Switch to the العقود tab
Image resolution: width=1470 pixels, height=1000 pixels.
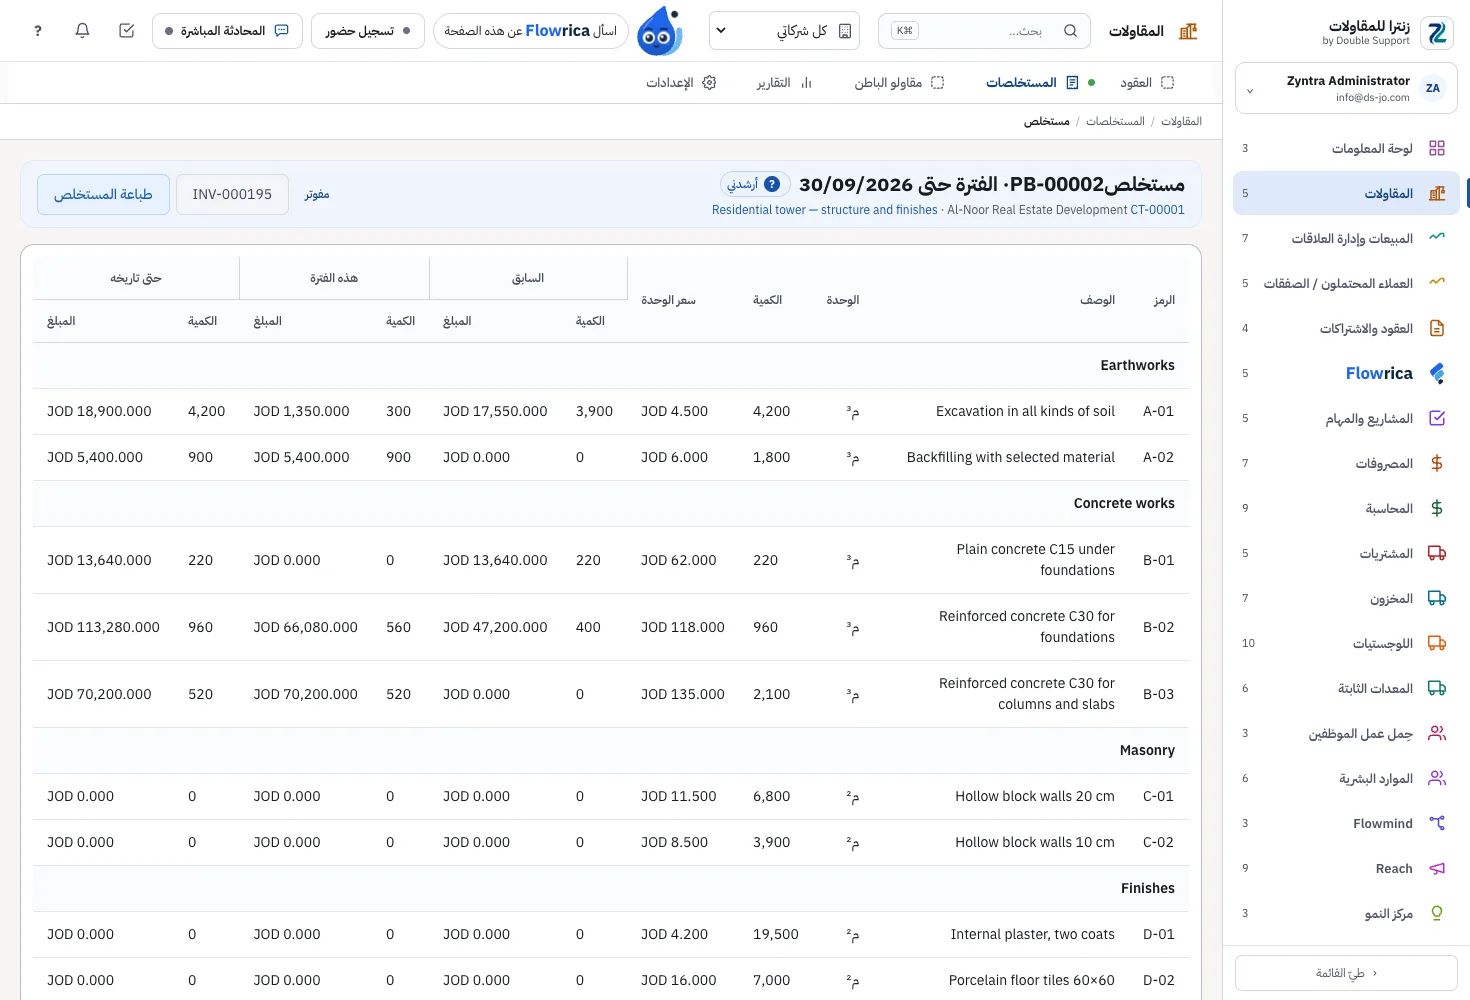tap(1146, 83)
